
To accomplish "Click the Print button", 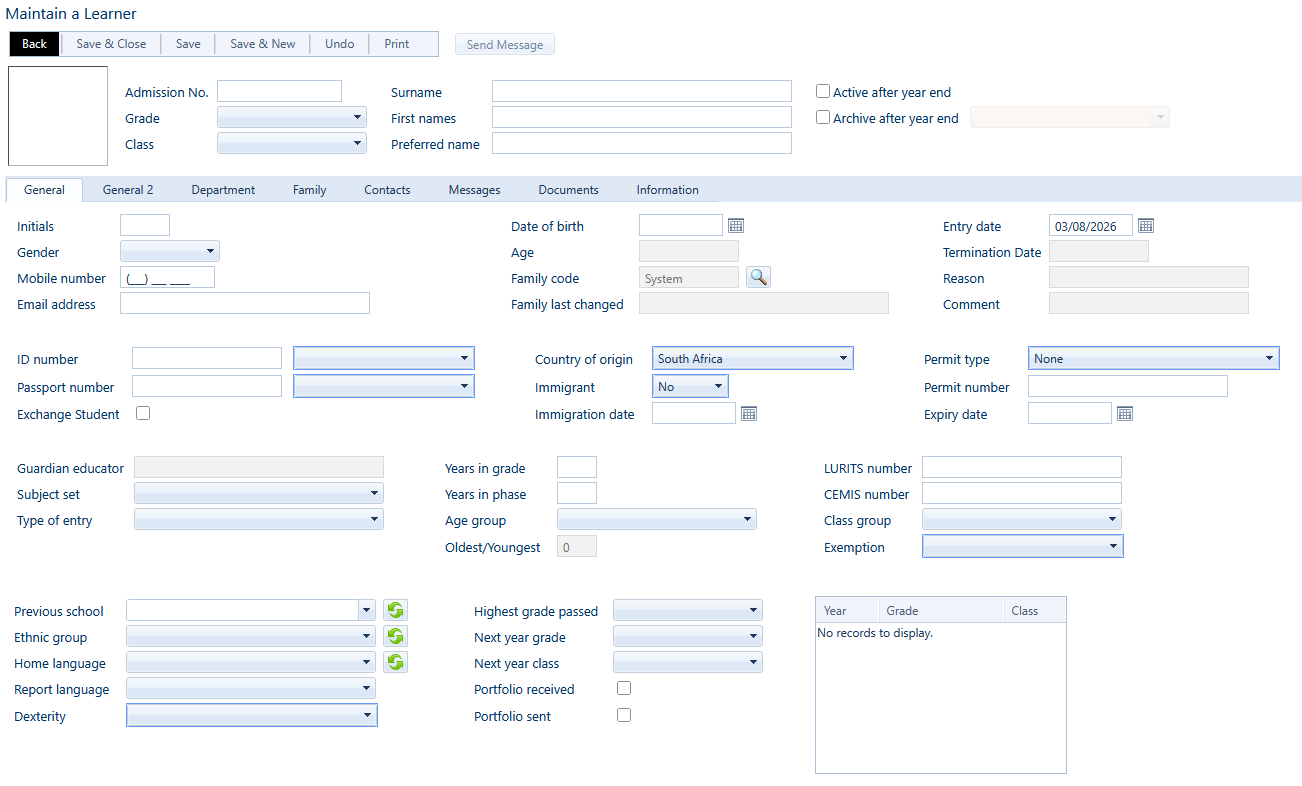I will (397, 44).
